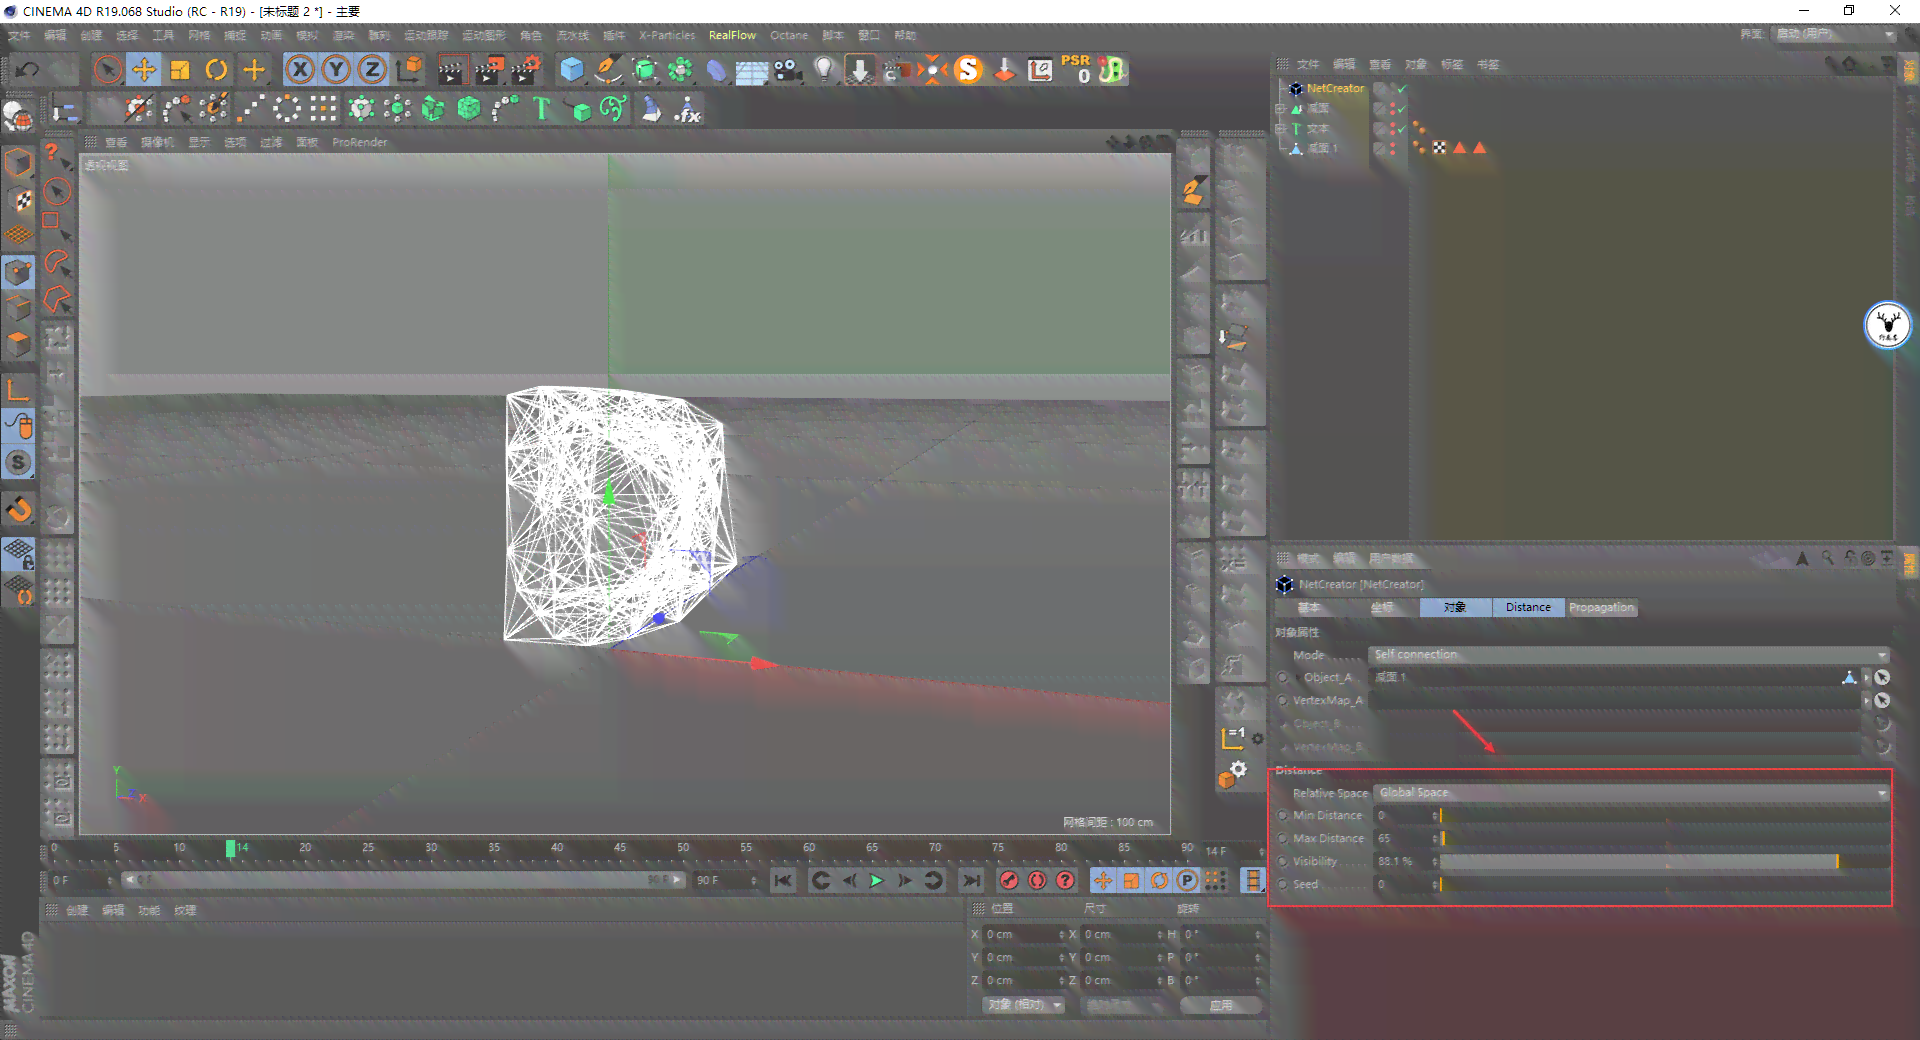Click the Min Distance slider
This screenshot has width=1920, height=1040.
coord(1664,815)
